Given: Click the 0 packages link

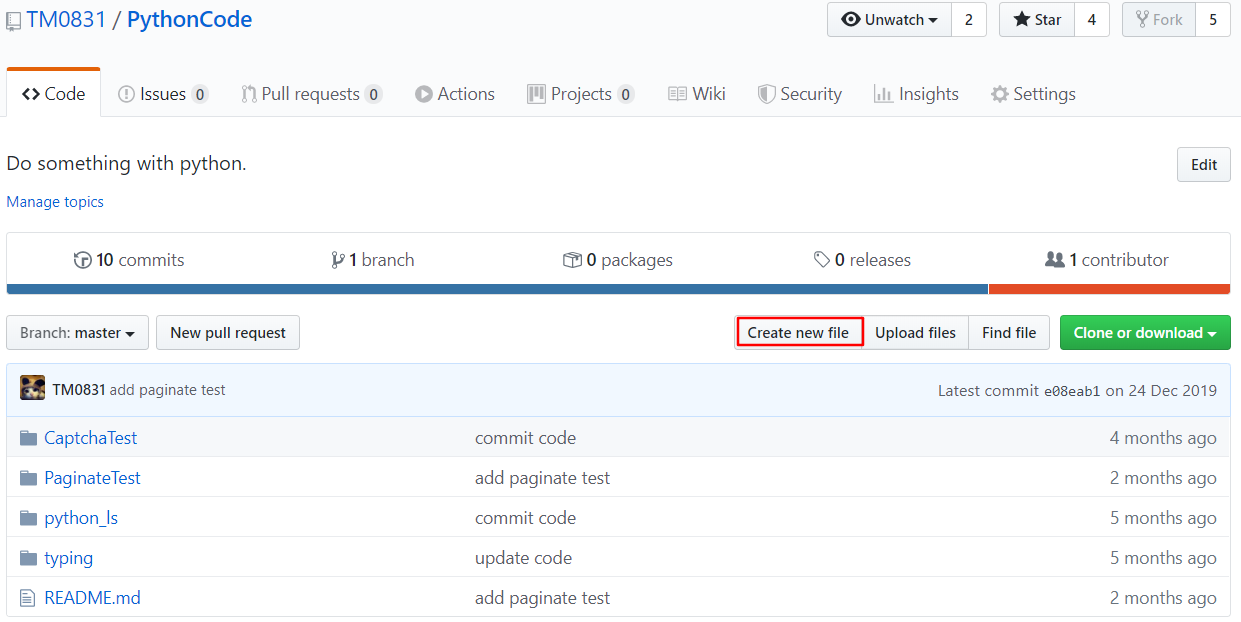Looking at the screenshot, I should pyautogui.click(x=618, y=260).
